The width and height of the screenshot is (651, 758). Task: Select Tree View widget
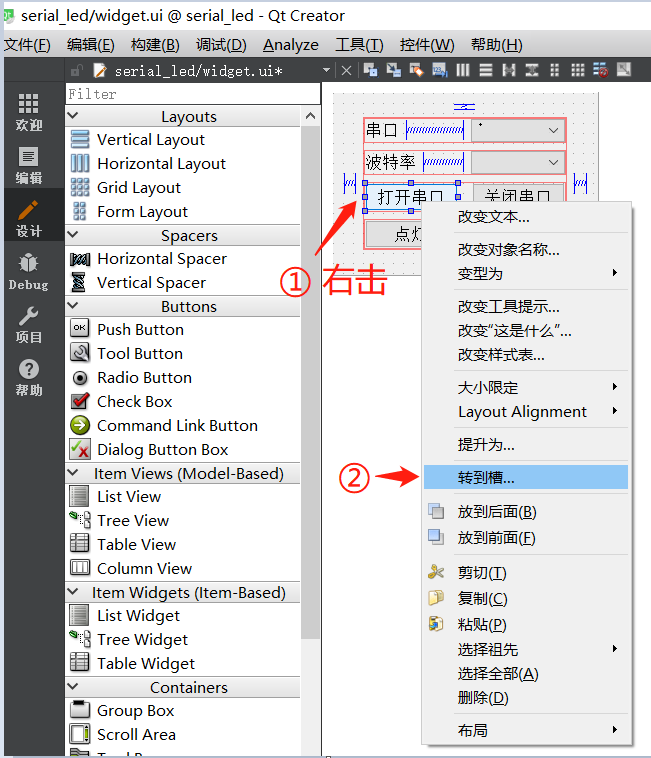(120, 521)
